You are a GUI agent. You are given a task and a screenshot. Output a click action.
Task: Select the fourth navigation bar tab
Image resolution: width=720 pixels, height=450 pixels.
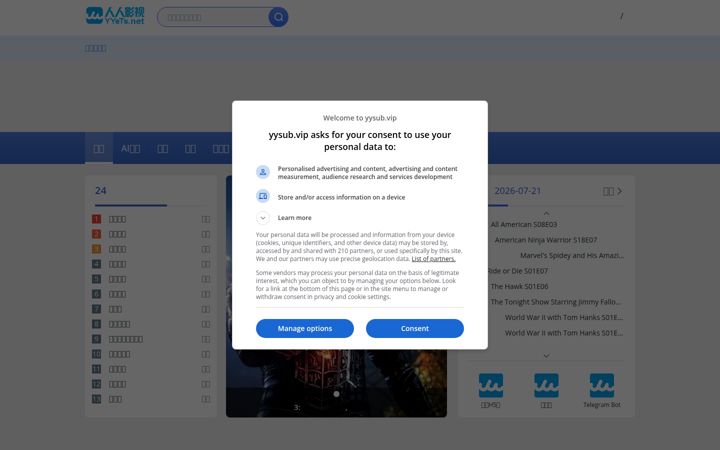click(x=190, y=148)
